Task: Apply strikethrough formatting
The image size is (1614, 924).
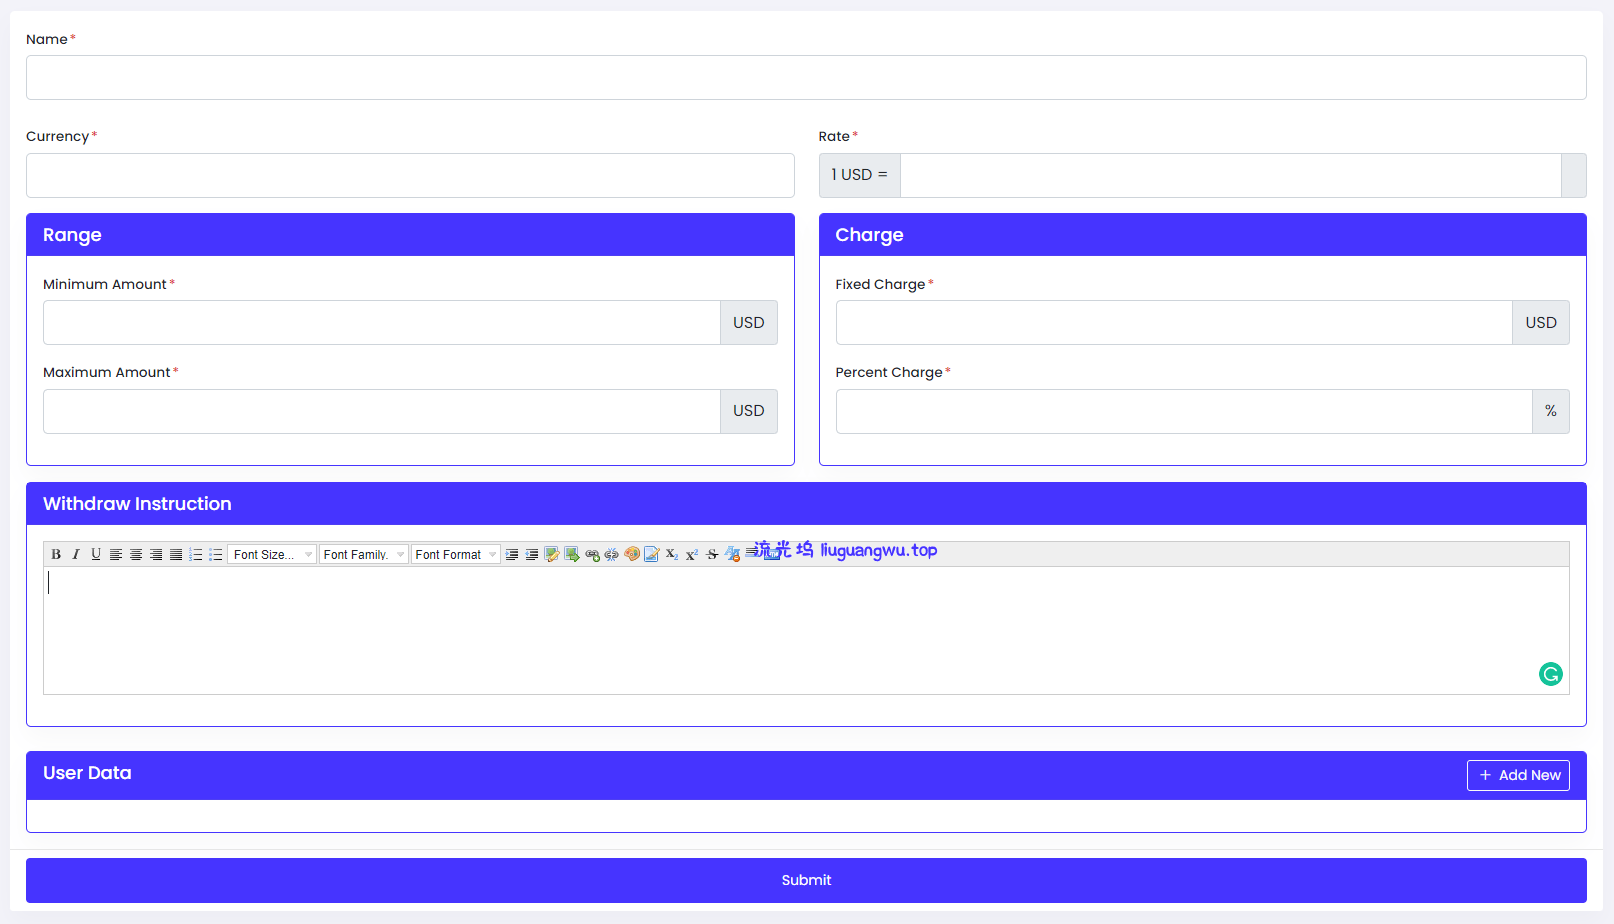Action: (712, 555)
